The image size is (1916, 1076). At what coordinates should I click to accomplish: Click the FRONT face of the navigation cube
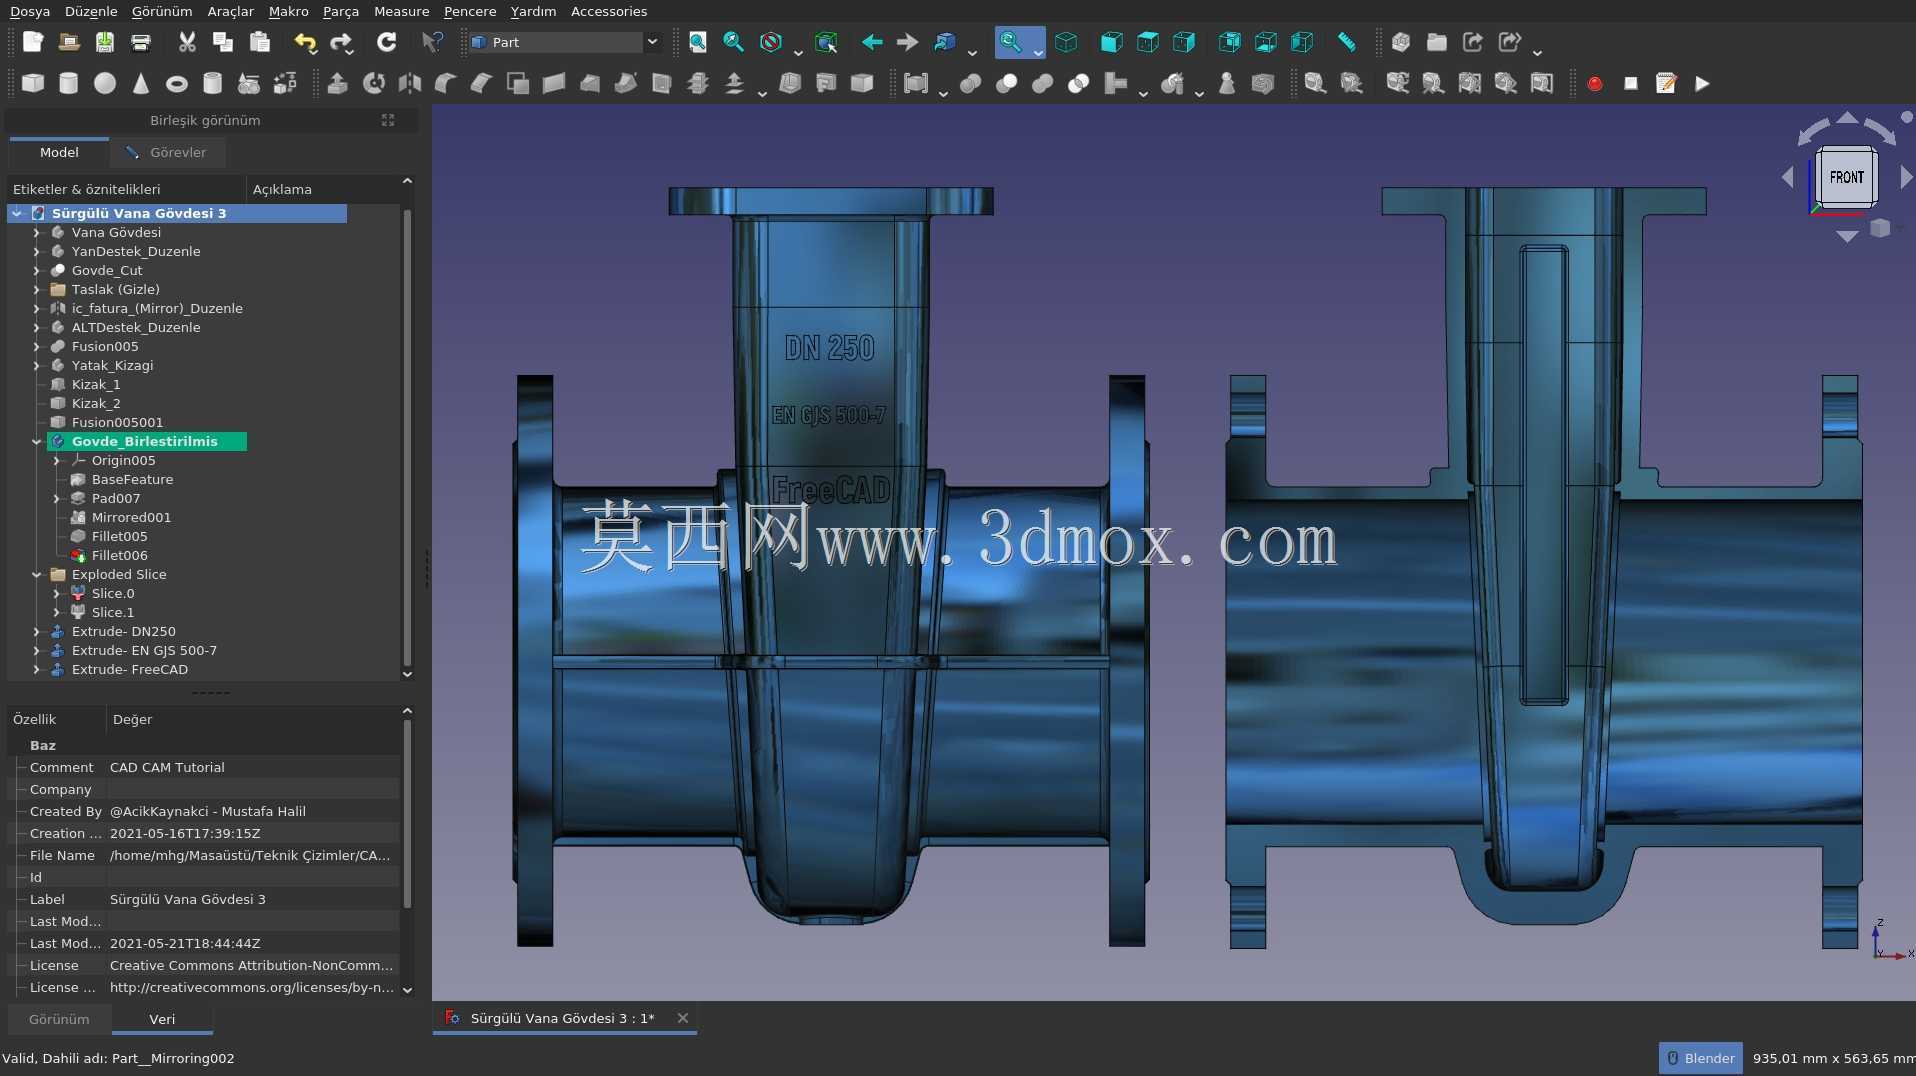[1846, 177]
